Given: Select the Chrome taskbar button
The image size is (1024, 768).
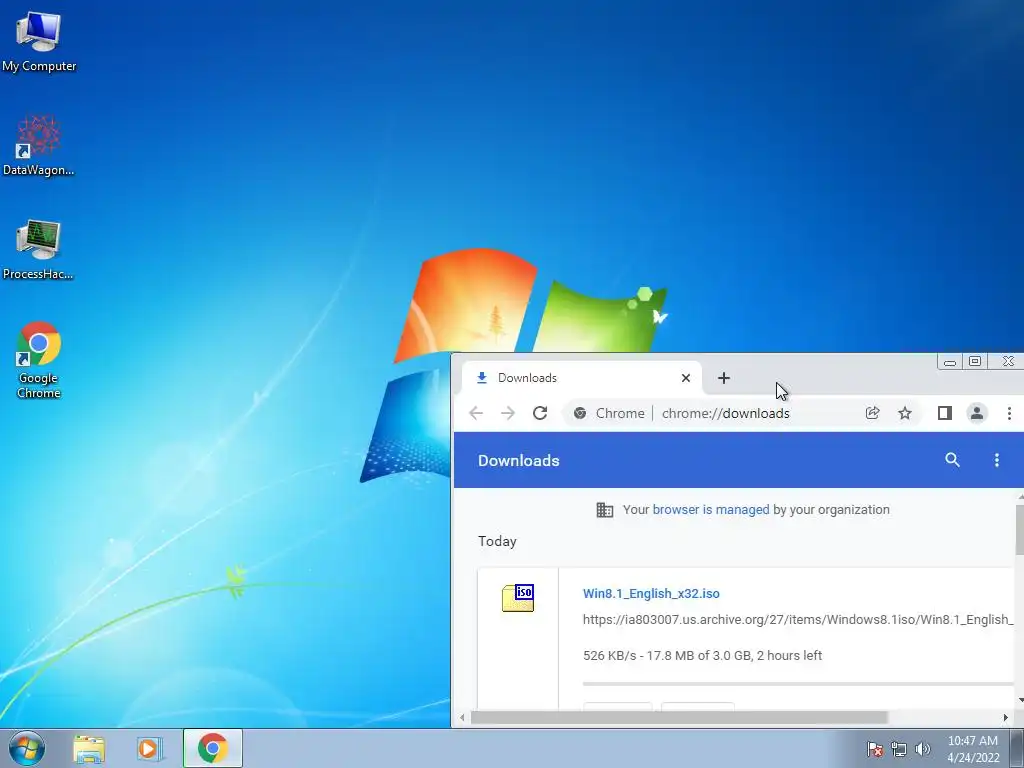Looking at the screenshot, I should pyautogui.click(x=212, y=748).
